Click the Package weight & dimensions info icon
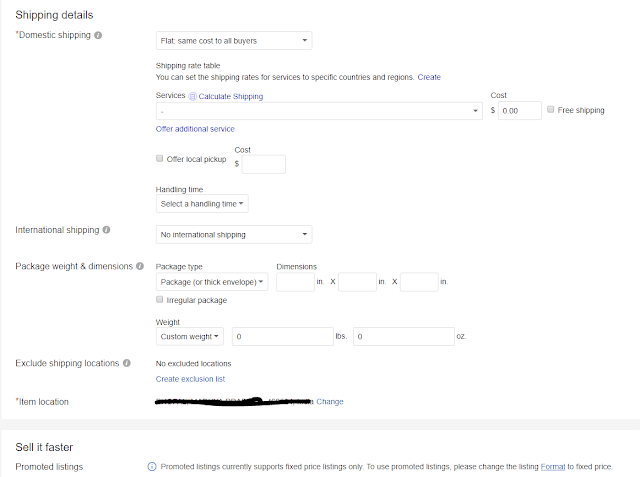640x477 pixels. (x=140, y=267)
